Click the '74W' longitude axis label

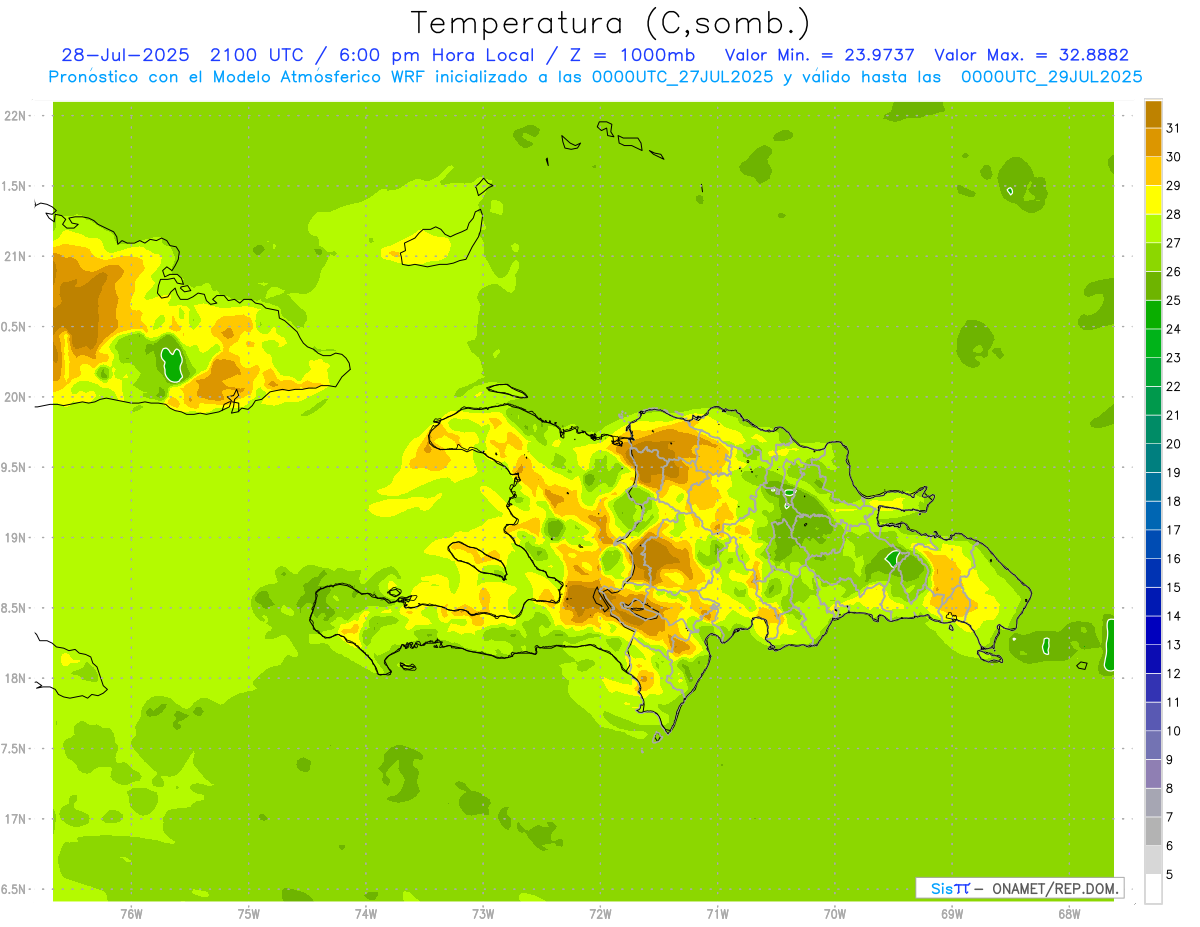pyautogui.click(x=365, y=914)
